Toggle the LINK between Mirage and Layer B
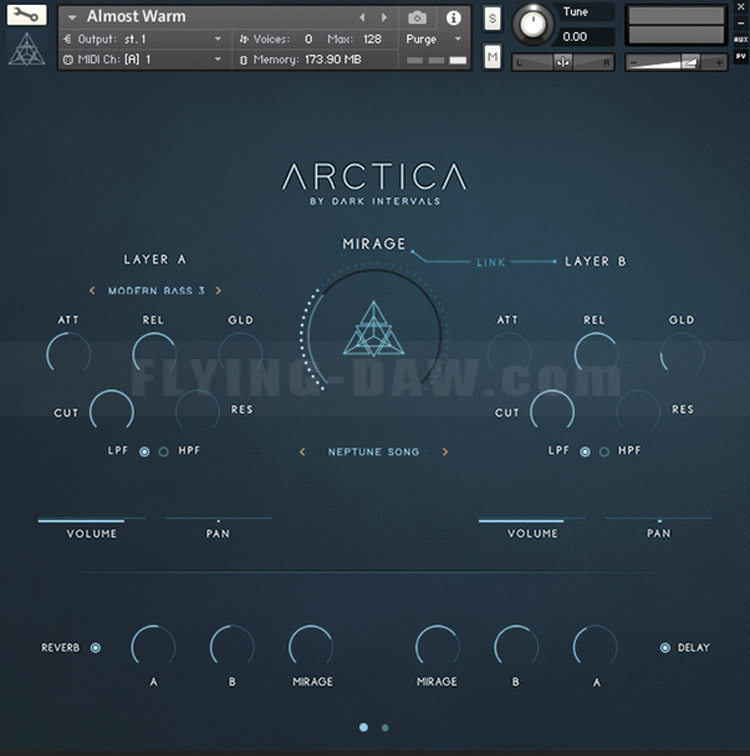This screenshot has height=756, width=750. point(491,262)
